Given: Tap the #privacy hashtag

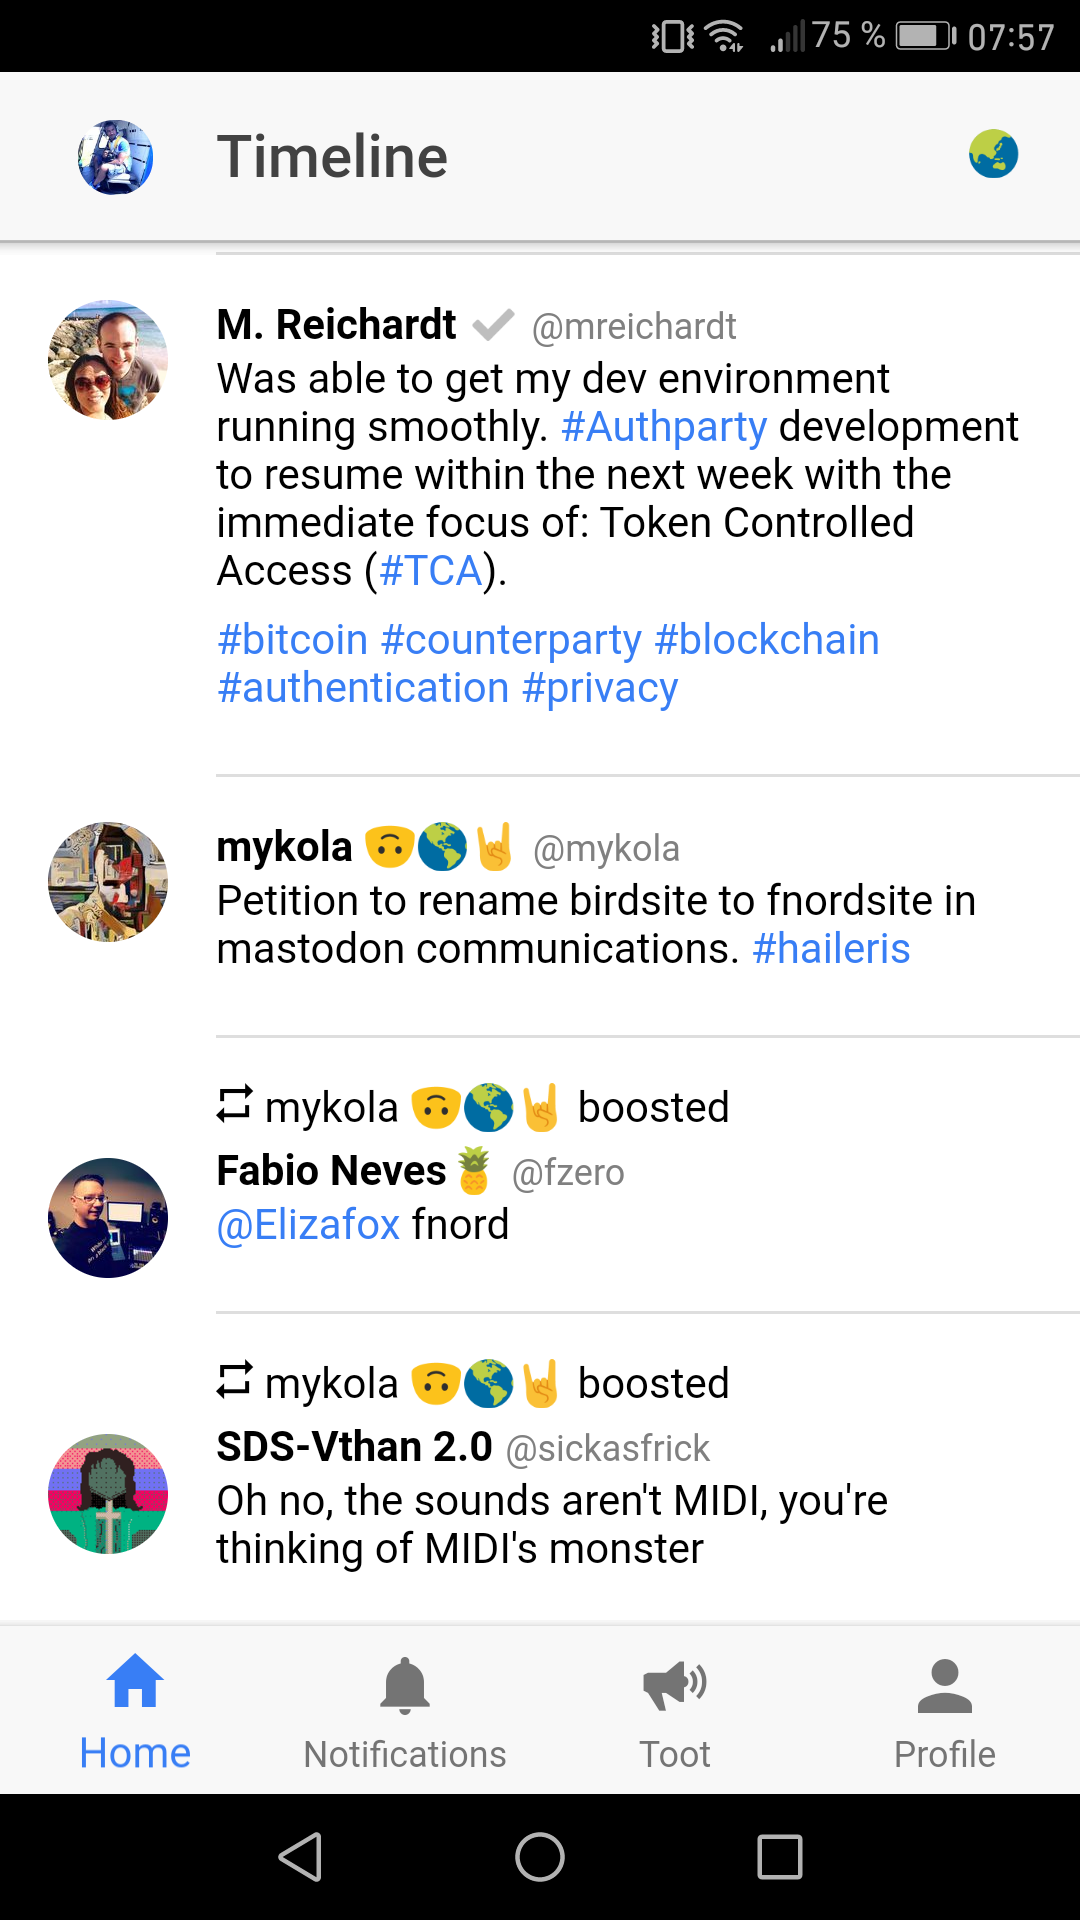Looking at the screenshot, I should coord(600,688).
